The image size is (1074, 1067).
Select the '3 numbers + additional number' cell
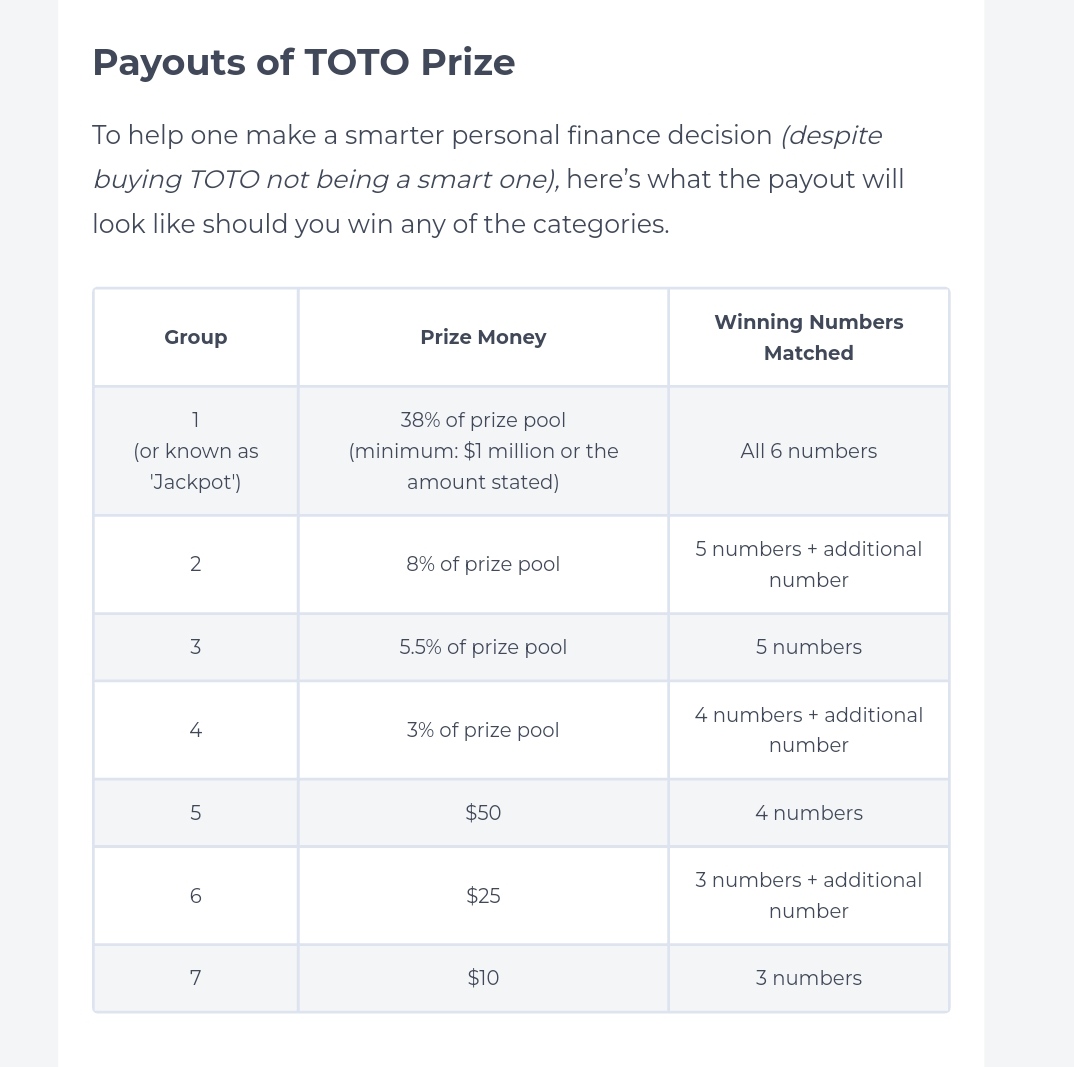808,896
